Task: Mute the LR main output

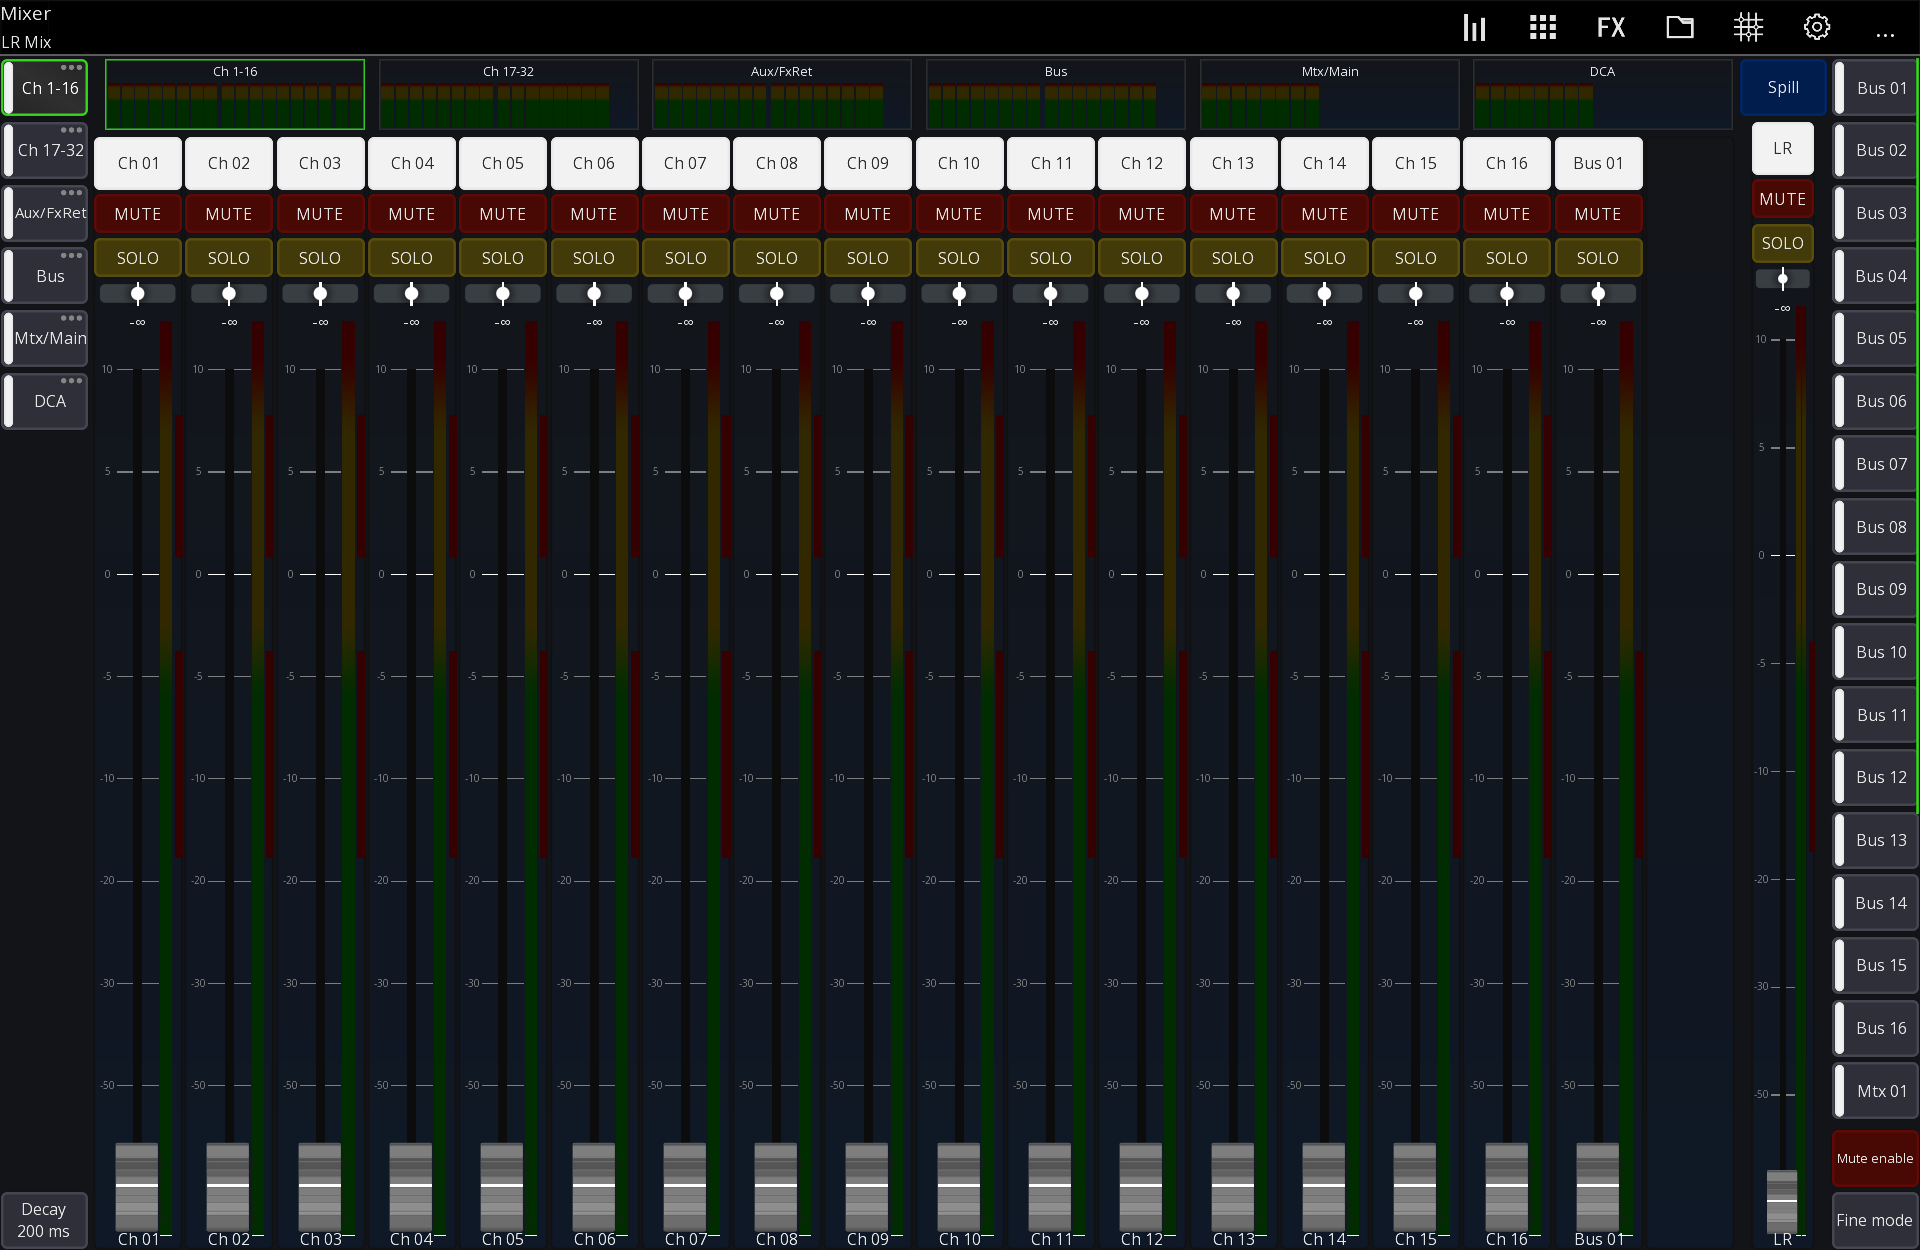Action: click(x=1783, y=199)
